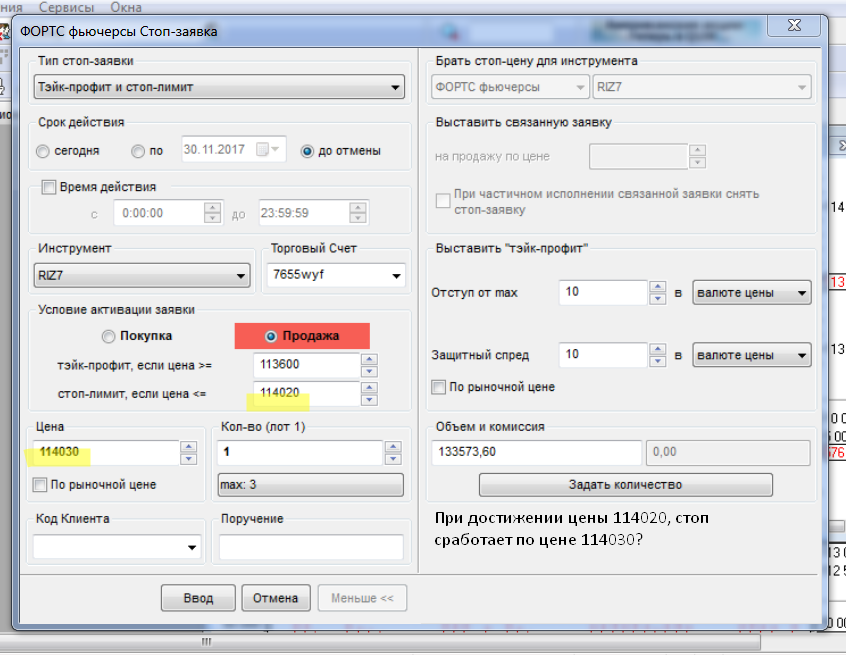
Task: Select the "по" date validity radio button
Action: click(138, 152)
